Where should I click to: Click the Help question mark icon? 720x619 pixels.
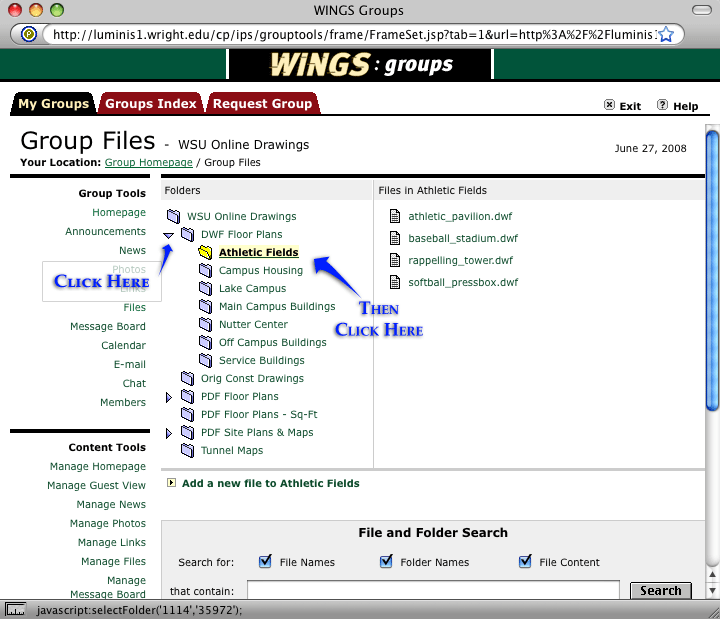point(662,105)
